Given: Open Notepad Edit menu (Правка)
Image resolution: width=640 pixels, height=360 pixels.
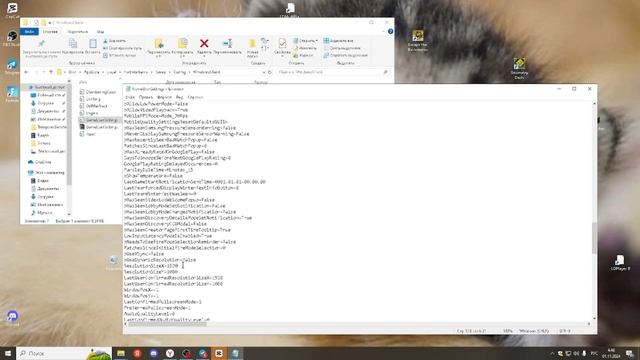Looking at the screenshot, I should coord(146,97).
